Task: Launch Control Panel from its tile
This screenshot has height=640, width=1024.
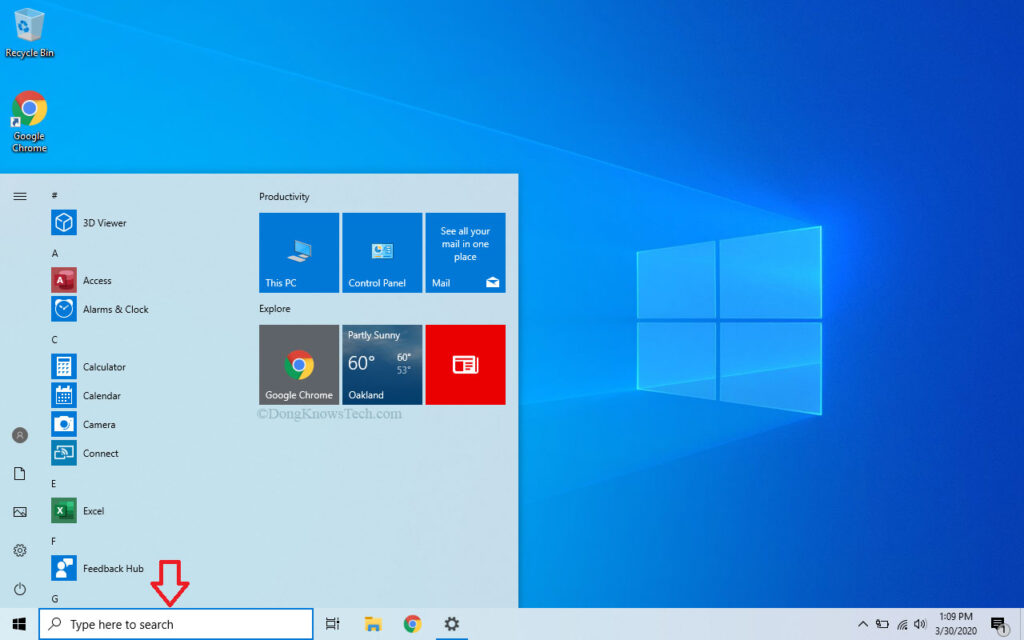Action: pos(382,252)
